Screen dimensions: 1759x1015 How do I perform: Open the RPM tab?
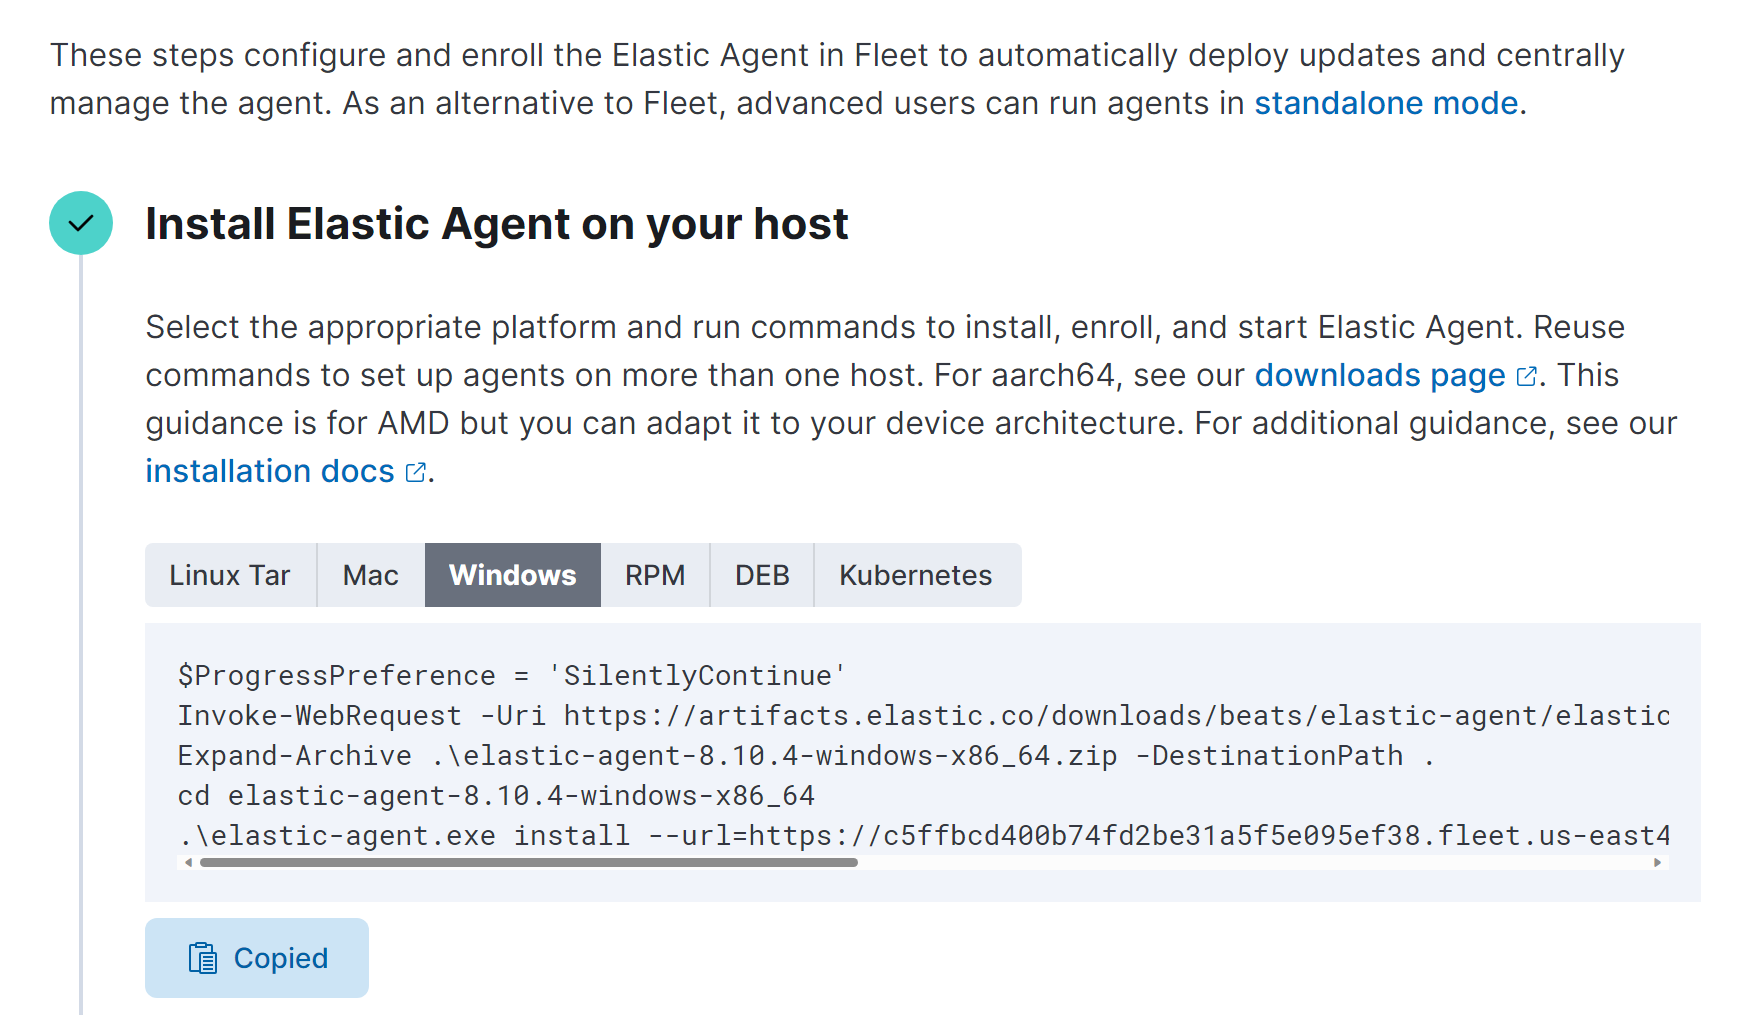655,575
